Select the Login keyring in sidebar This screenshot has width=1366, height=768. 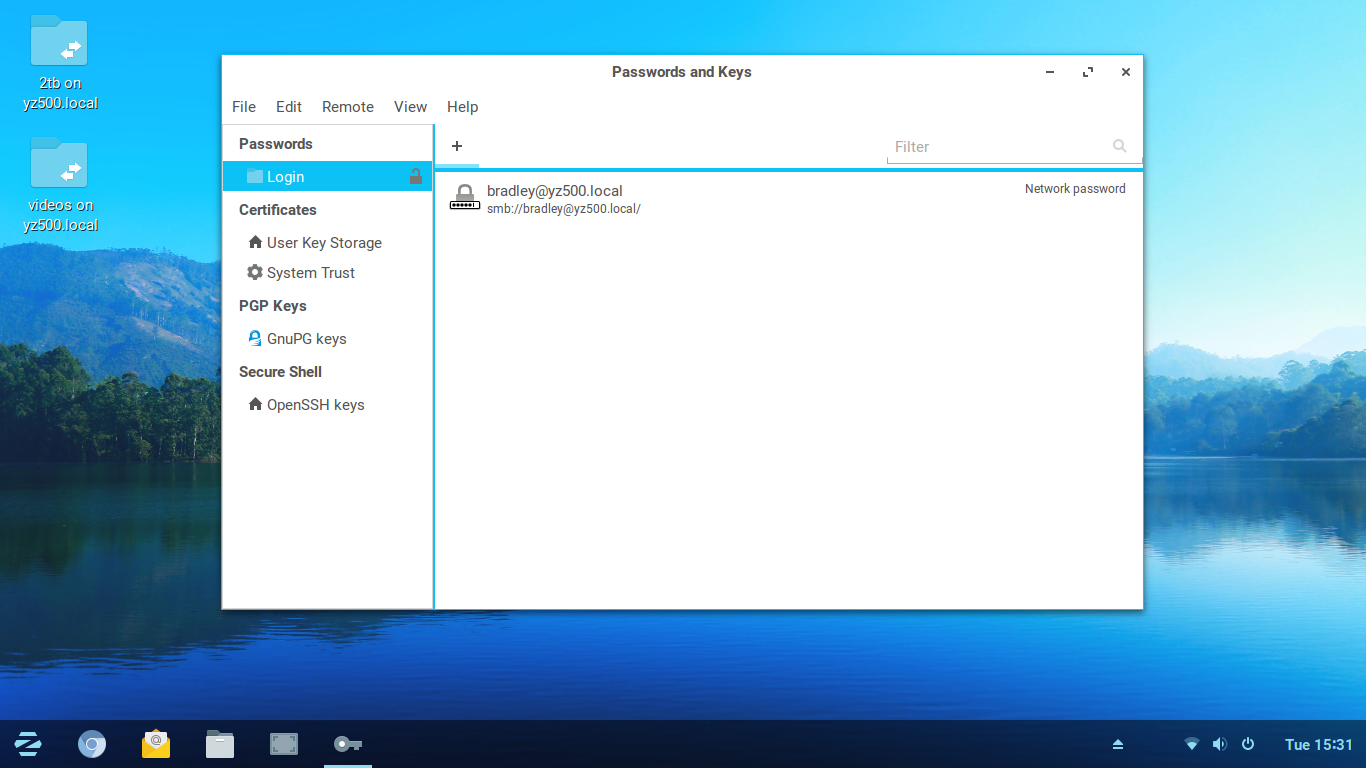pyautogui.click(x=285, y=177)
